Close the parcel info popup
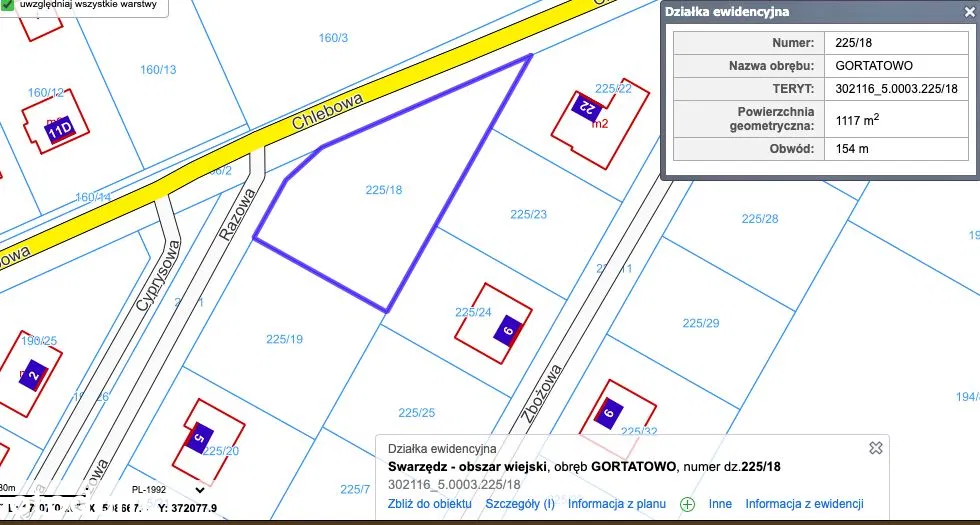This screenshot has height=525, width=980. (875, 448)
